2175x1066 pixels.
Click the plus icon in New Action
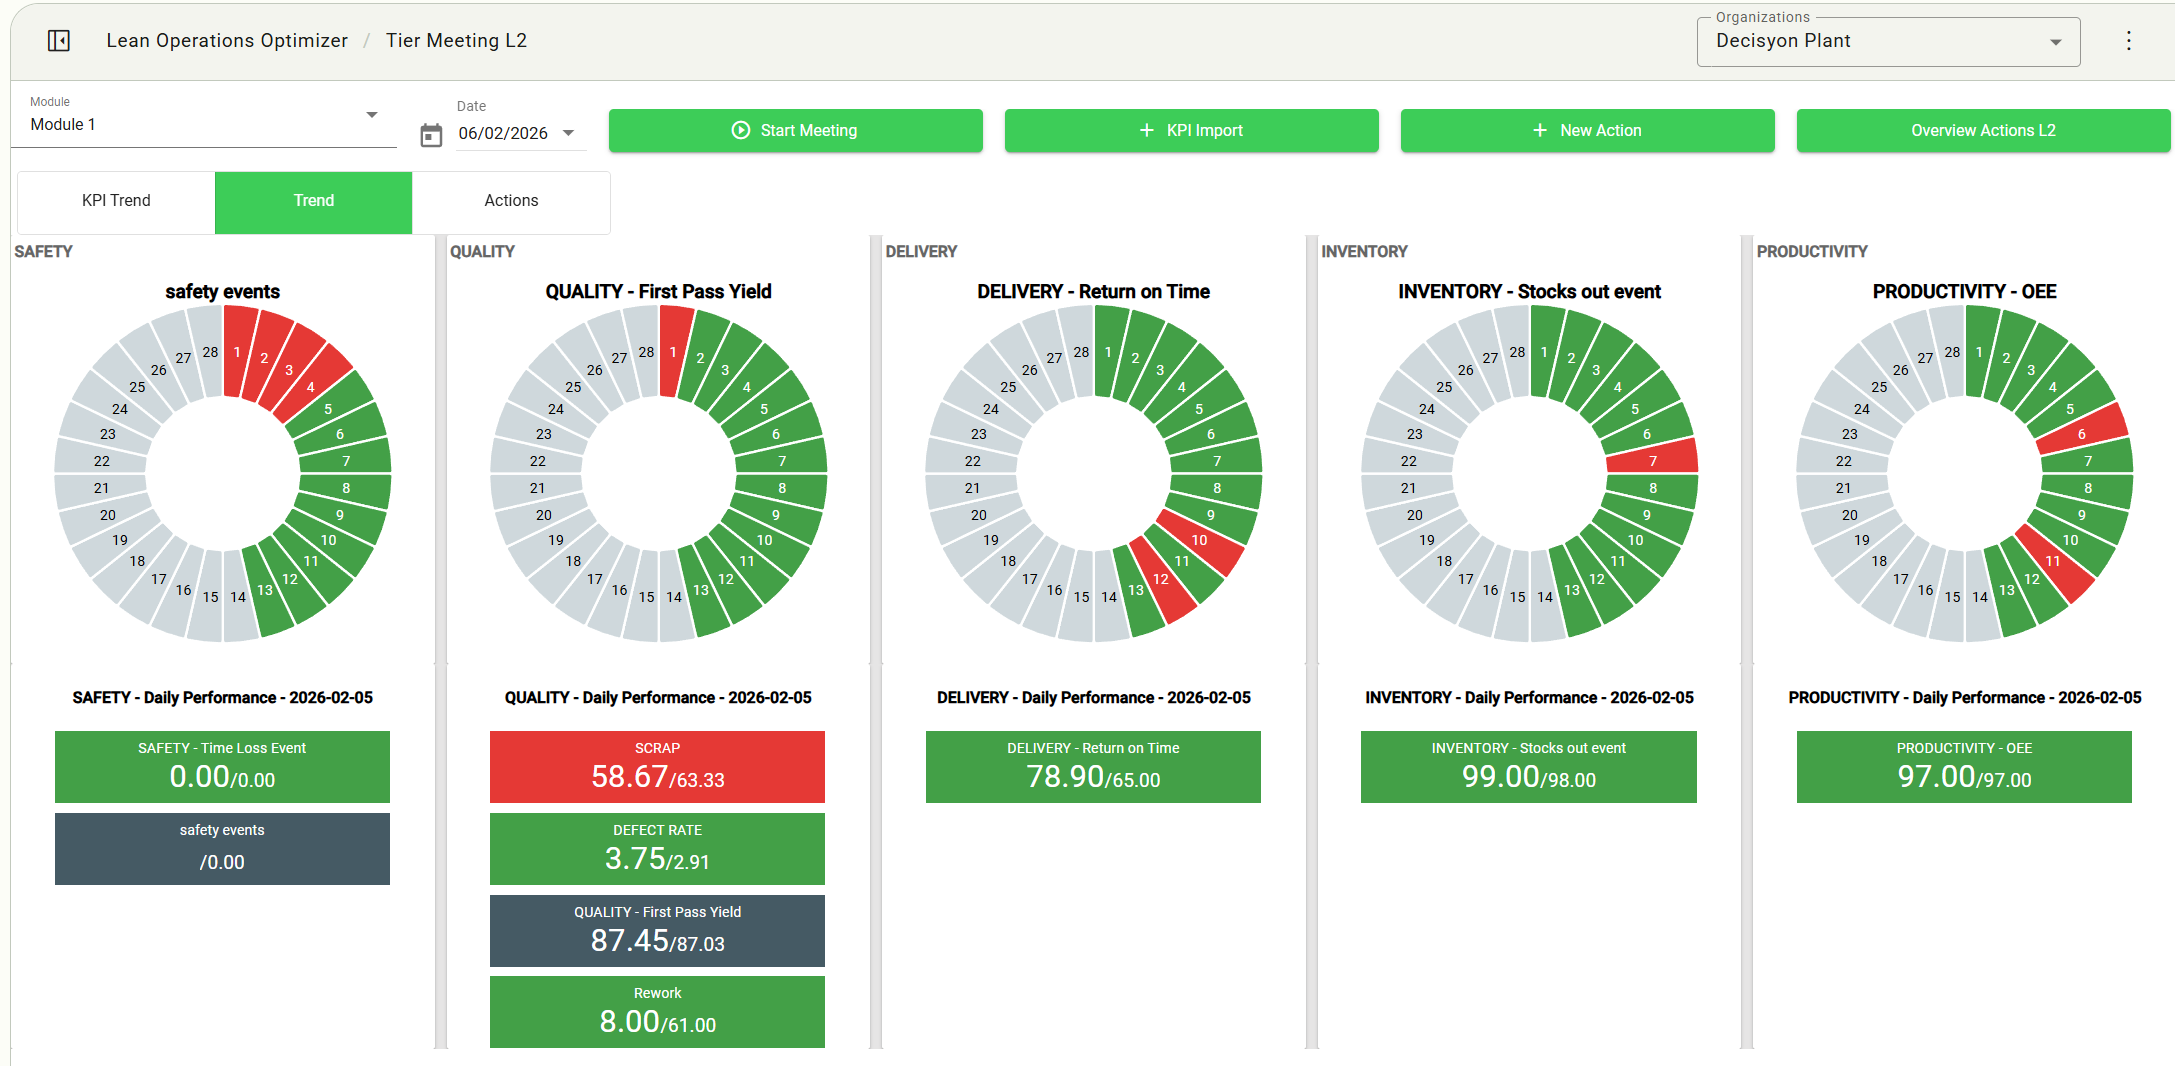pyautogui.click(x=1540, y=130)
